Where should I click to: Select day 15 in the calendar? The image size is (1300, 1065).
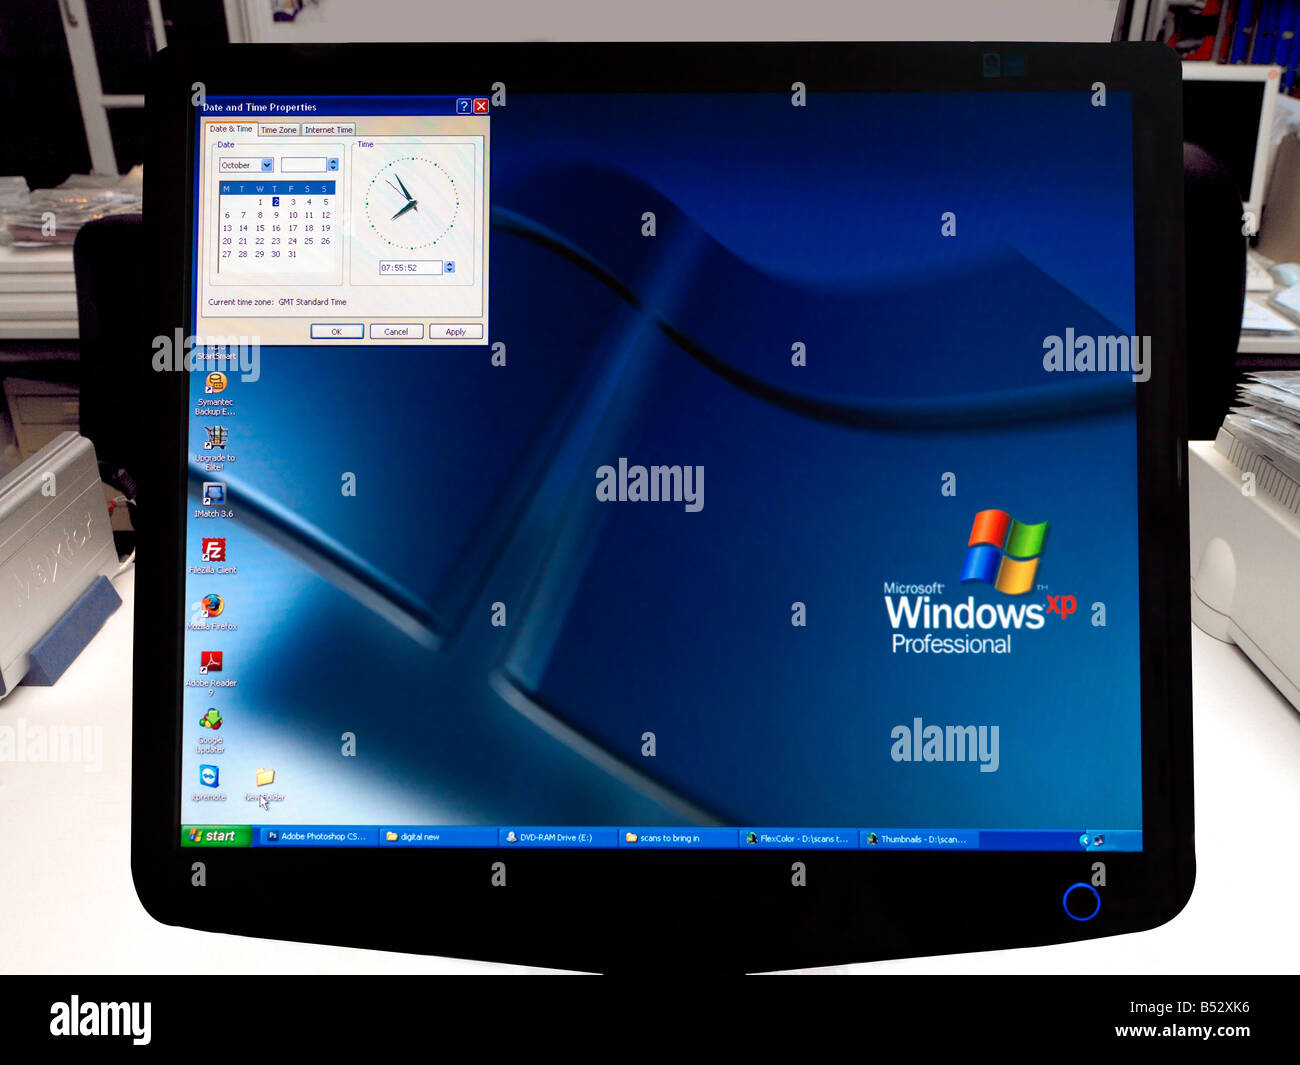(260, 228)
